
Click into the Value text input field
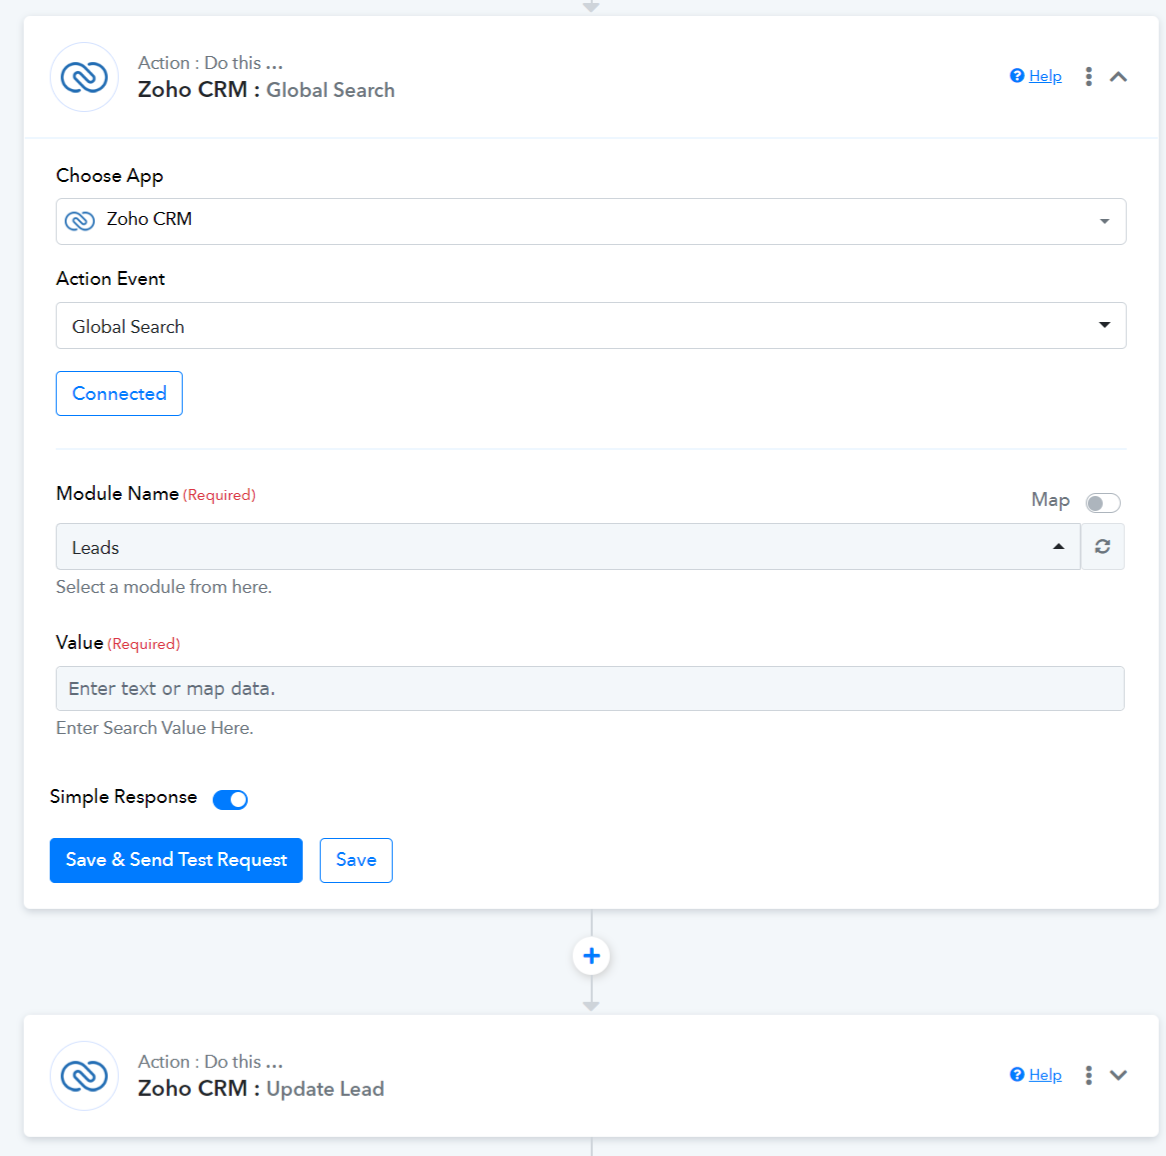590,688
